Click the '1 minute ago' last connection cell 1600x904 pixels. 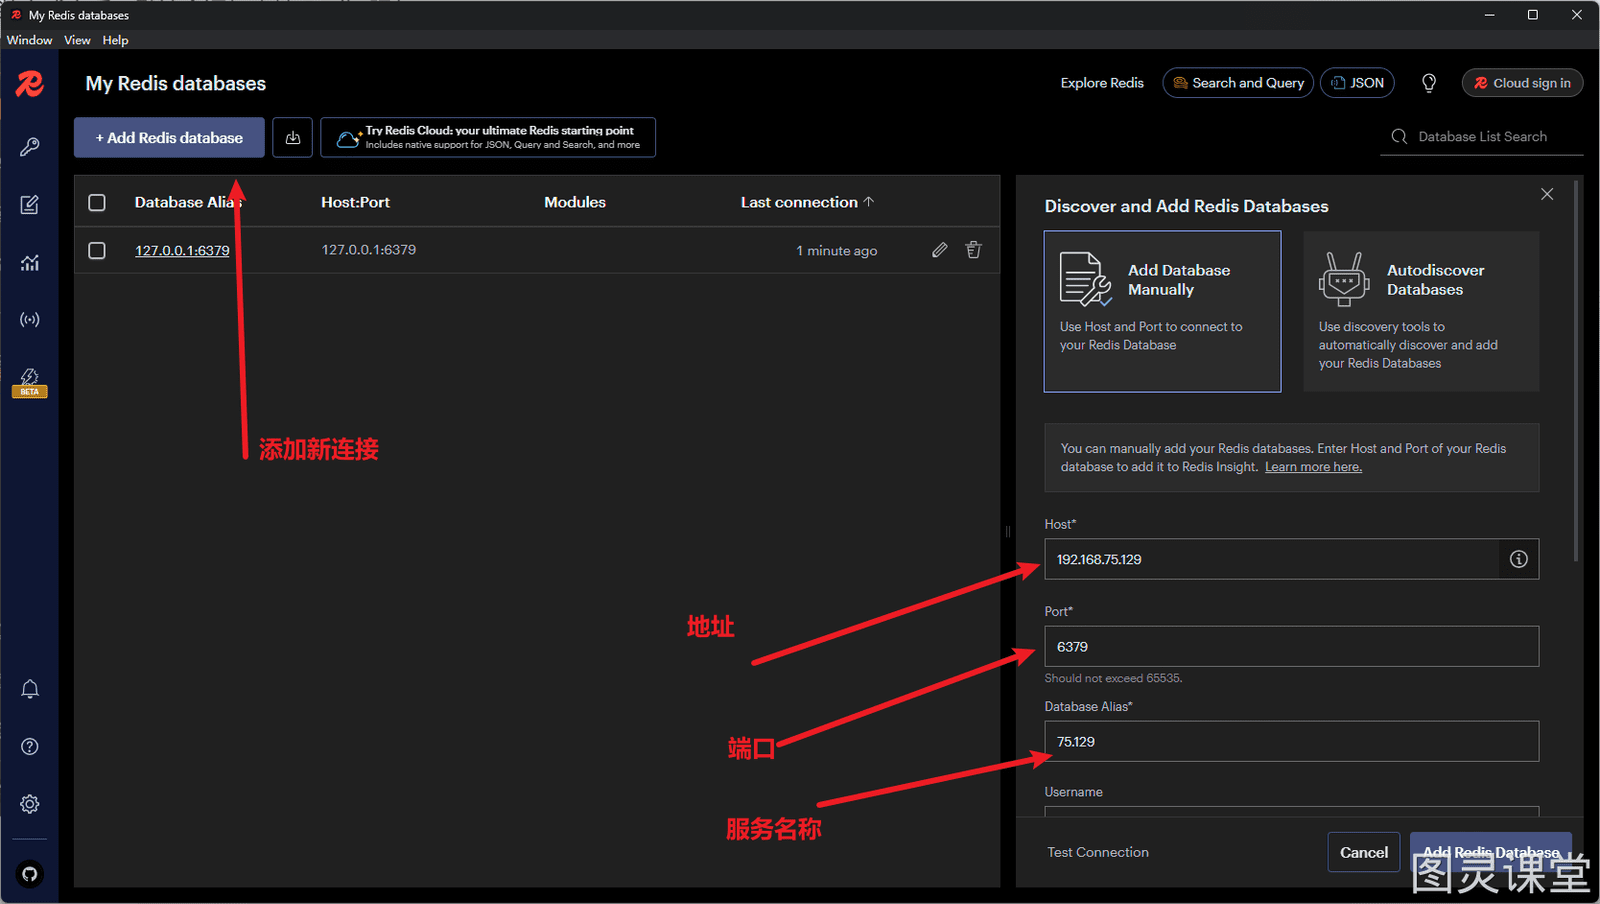(837, 251)
